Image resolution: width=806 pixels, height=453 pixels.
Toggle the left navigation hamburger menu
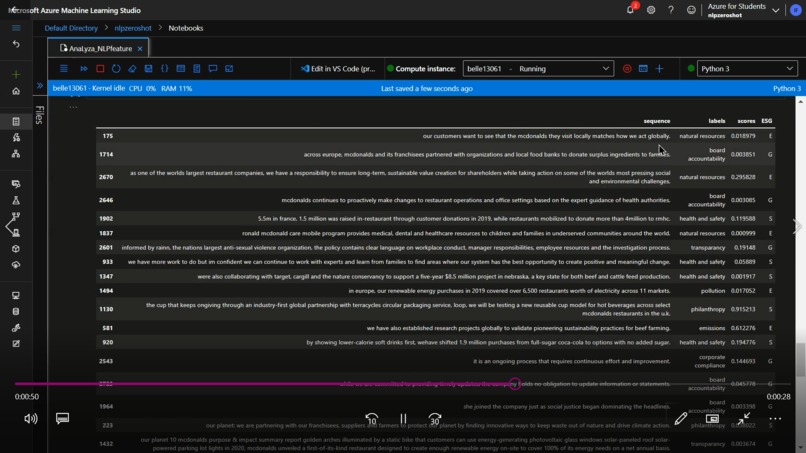click(x=16, y=28)
